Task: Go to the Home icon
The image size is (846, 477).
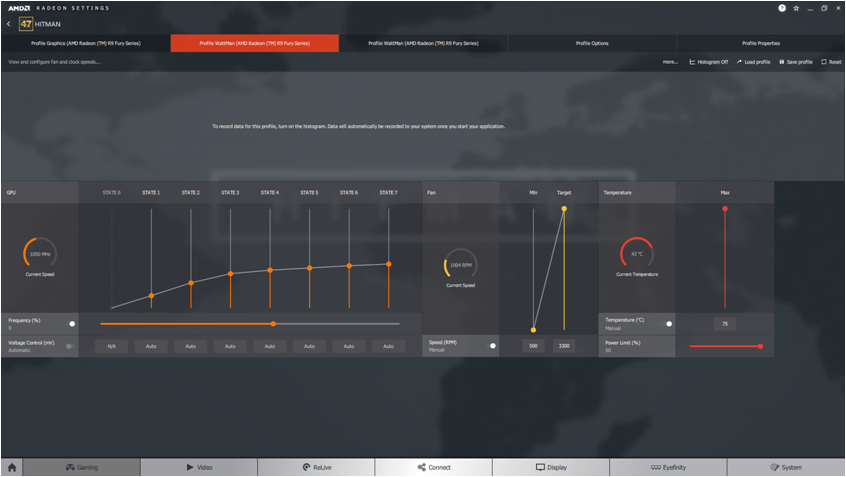Action: click(12, 467)
